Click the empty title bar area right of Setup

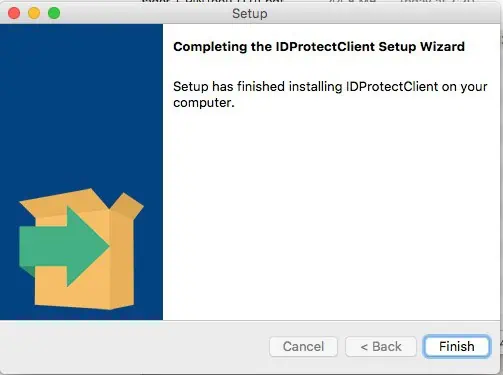pyautogui.click(x=383, y=14)
